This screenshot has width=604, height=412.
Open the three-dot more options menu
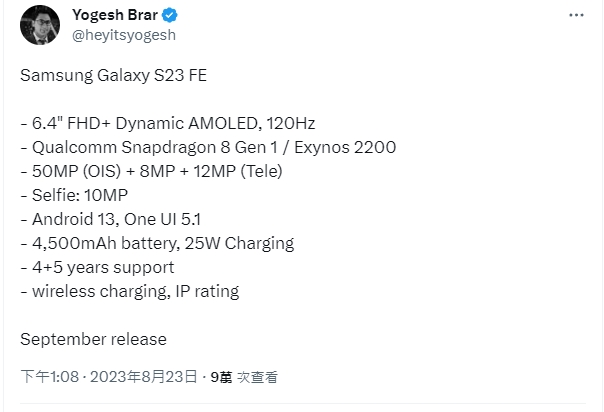[x=576, y=15]
